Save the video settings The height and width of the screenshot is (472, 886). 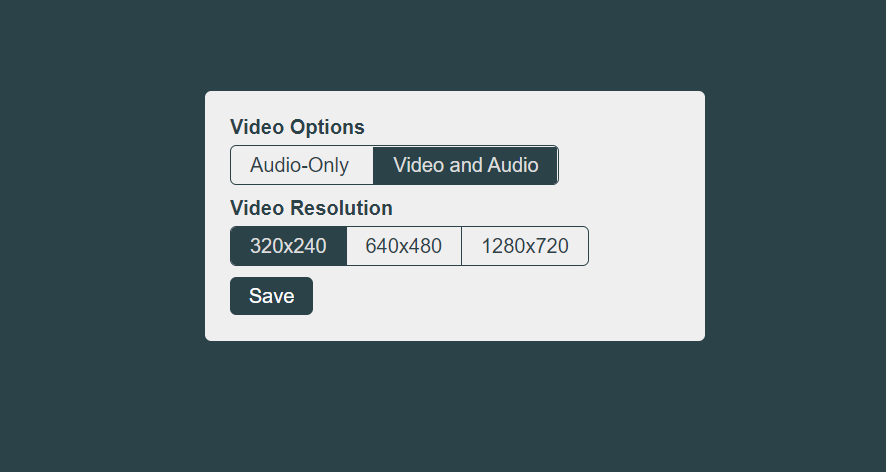[x=271, y=296]
